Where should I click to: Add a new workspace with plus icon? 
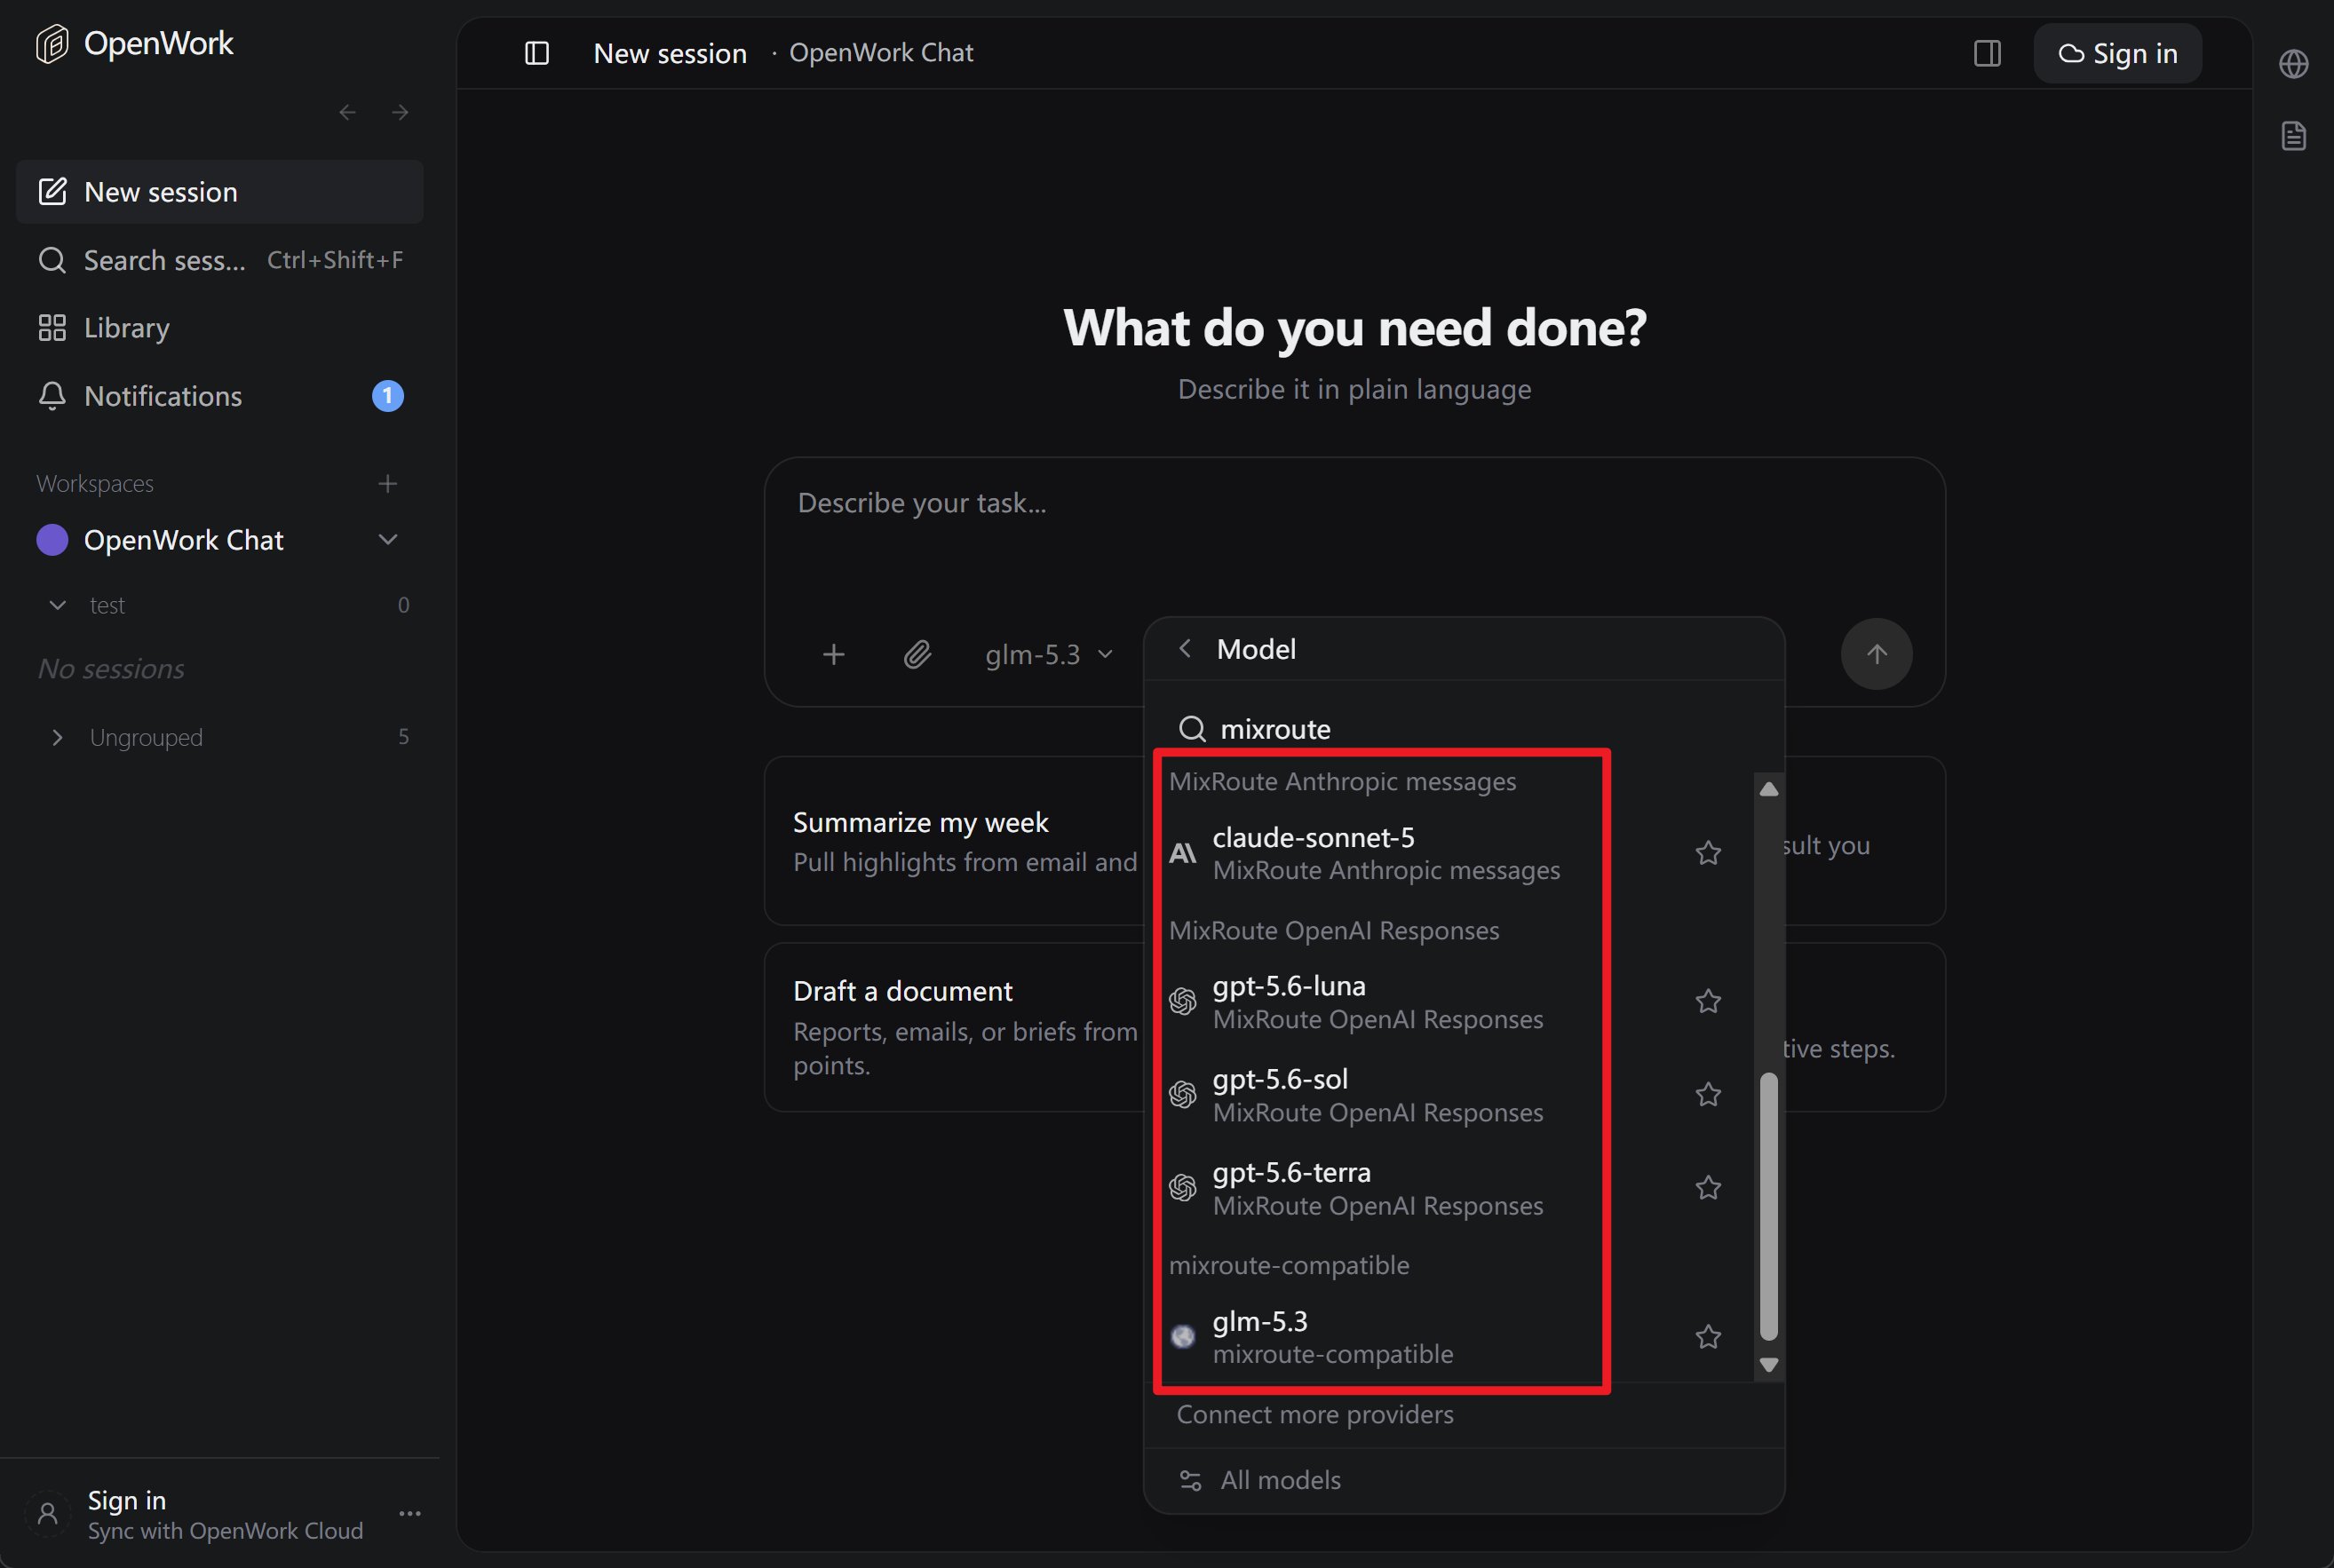coord(388,484)
